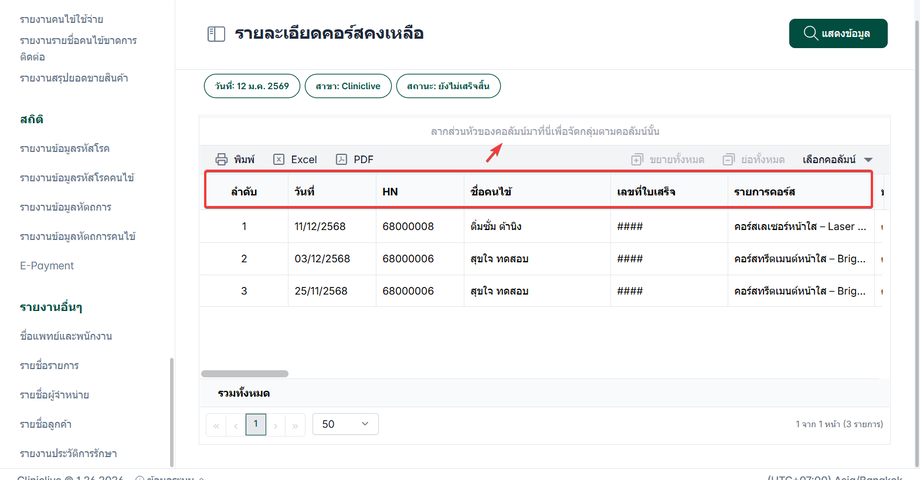The height and width of the screenshot is (480, 920).
Task: Open รายงานข้อมูลหัตถการคนไข้ in the sidebar
Action: pos(77,236)
